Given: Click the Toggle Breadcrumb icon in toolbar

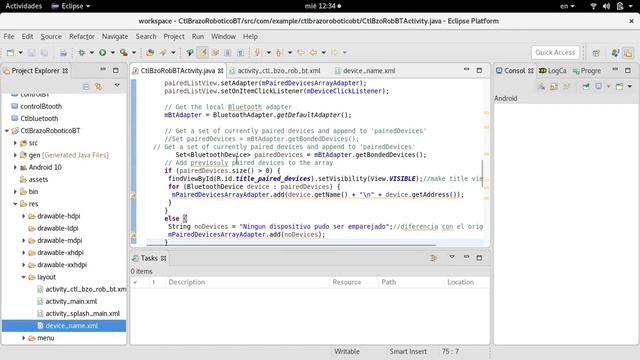Looking at the screenshot, I should [x=190, y=53].
